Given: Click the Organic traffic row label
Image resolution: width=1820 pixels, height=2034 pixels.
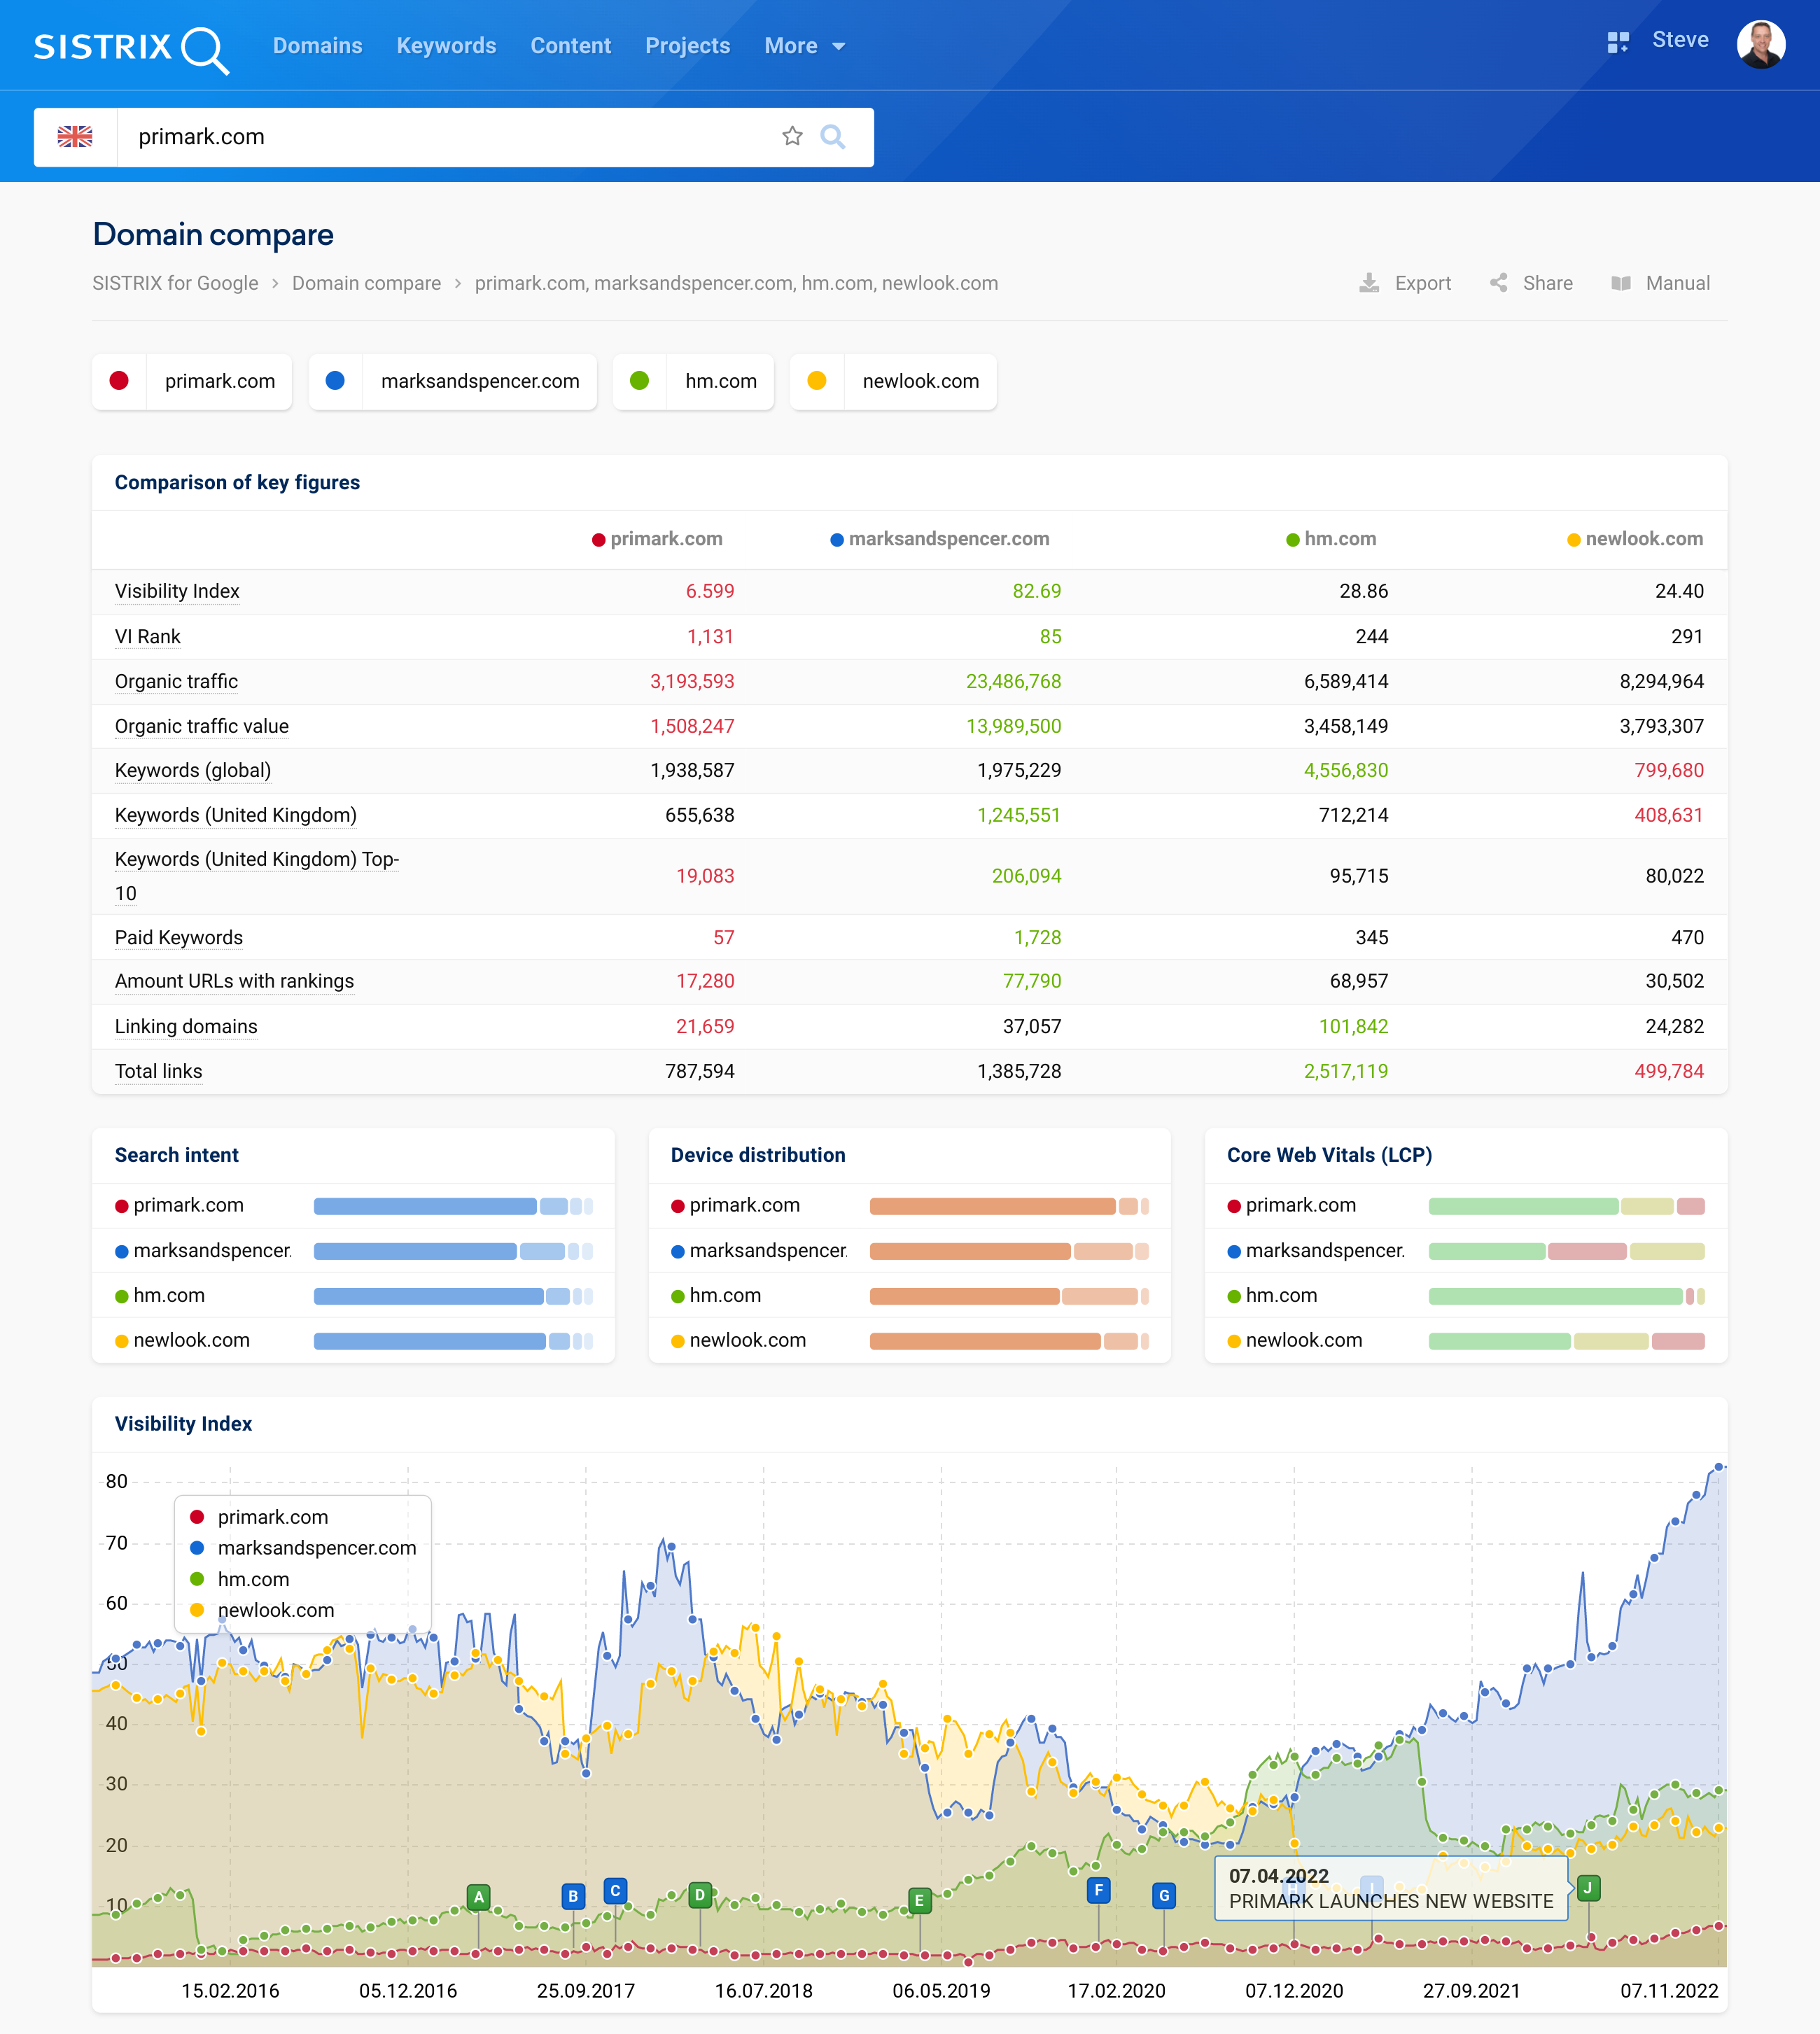Looking at the screenshot, I should pos(176,681).
